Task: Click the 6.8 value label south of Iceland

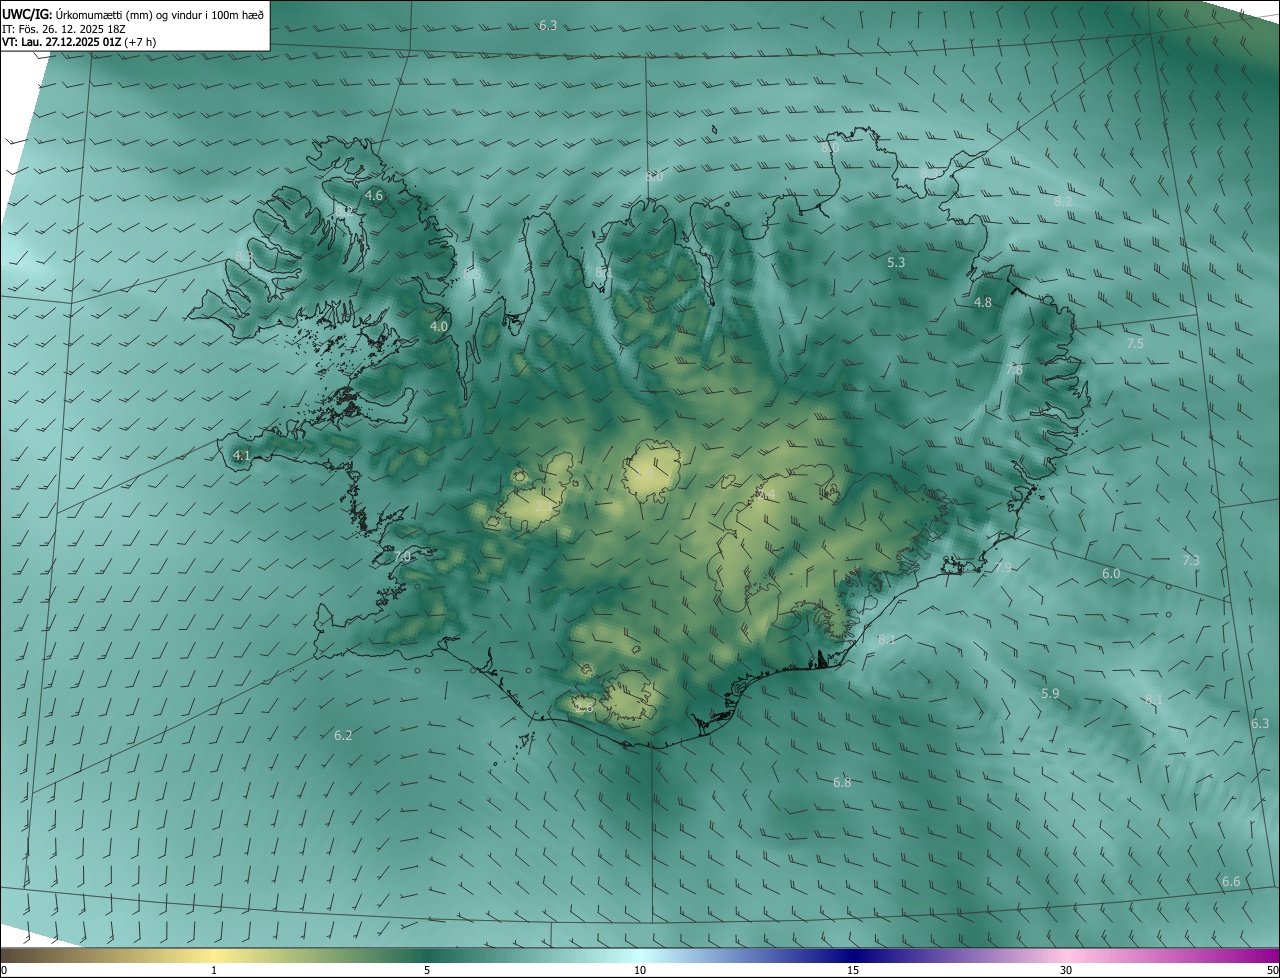Action: coord(842,782)
